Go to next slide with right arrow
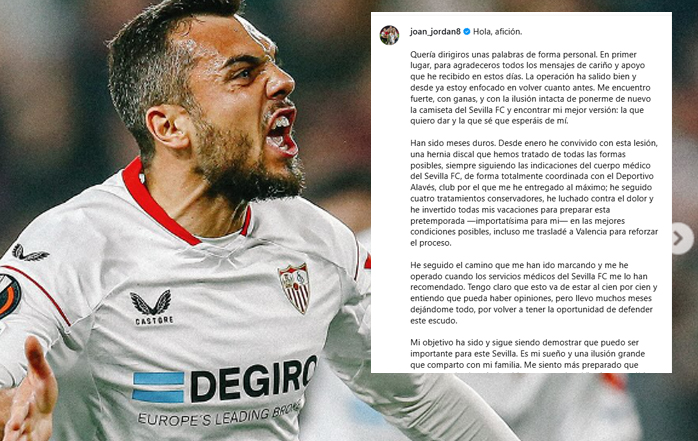 click(681, 239)
